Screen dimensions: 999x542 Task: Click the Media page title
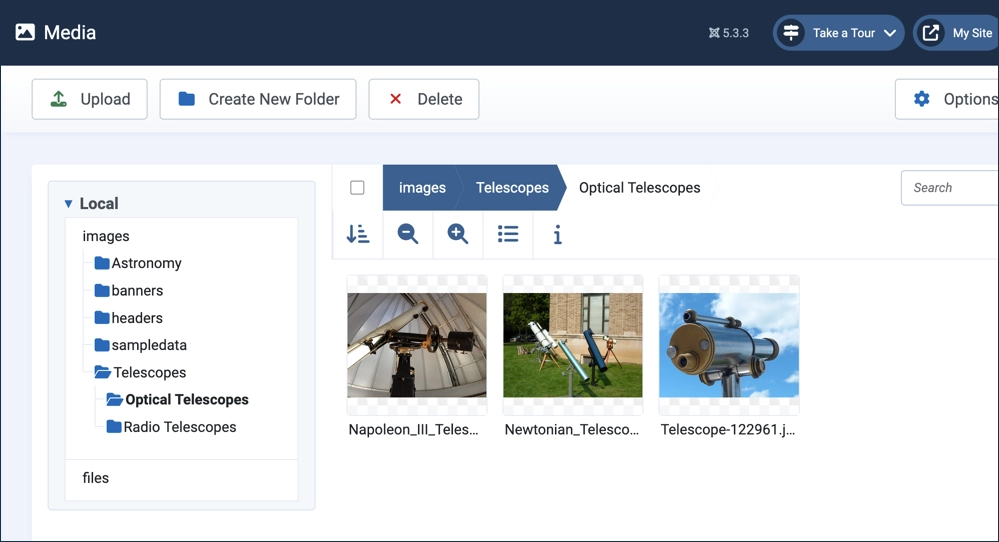click(70, 32)
